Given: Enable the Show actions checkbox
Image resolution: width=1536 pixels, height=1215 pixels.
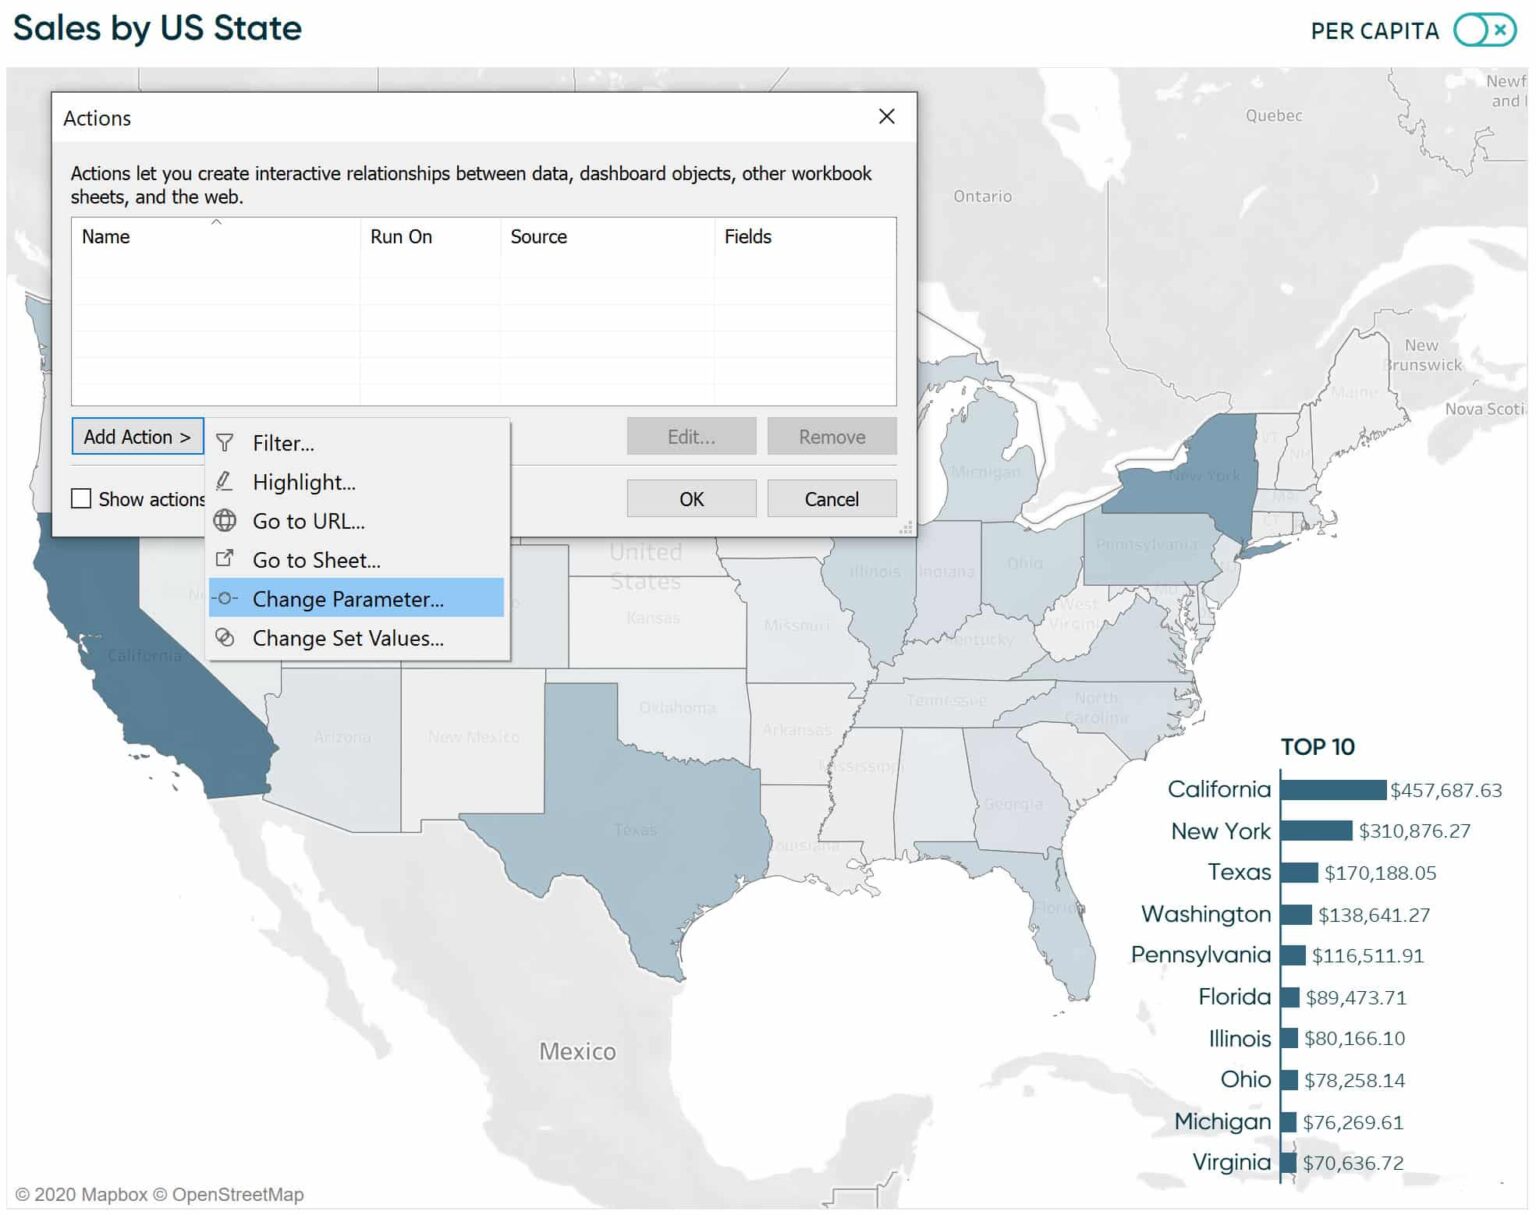Looking at the screenshot, I should click(x=81, y=498).
